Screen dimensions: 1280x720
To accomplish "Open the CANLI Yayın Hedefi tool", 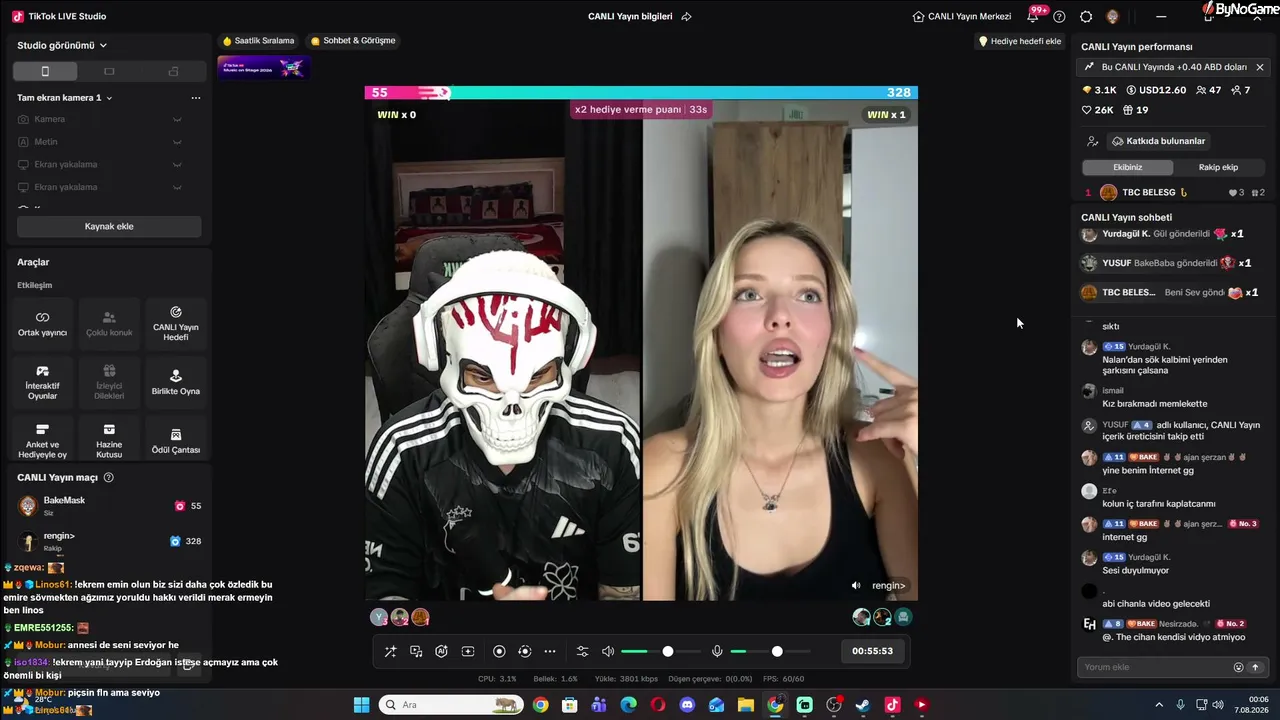I will 175,323.
